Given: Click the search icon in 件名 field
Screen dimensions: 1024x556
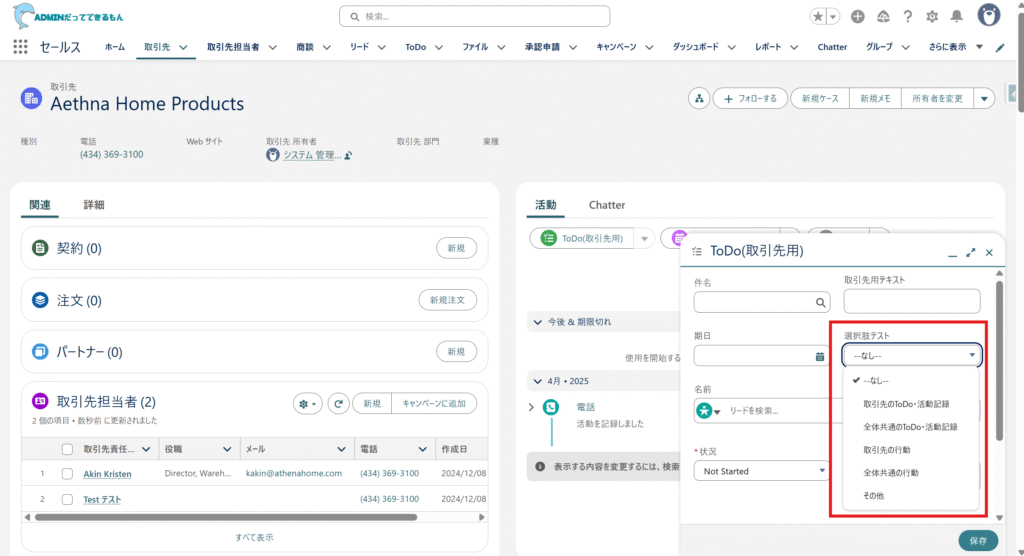Looking at the screenshot, I should click(820, 303).
